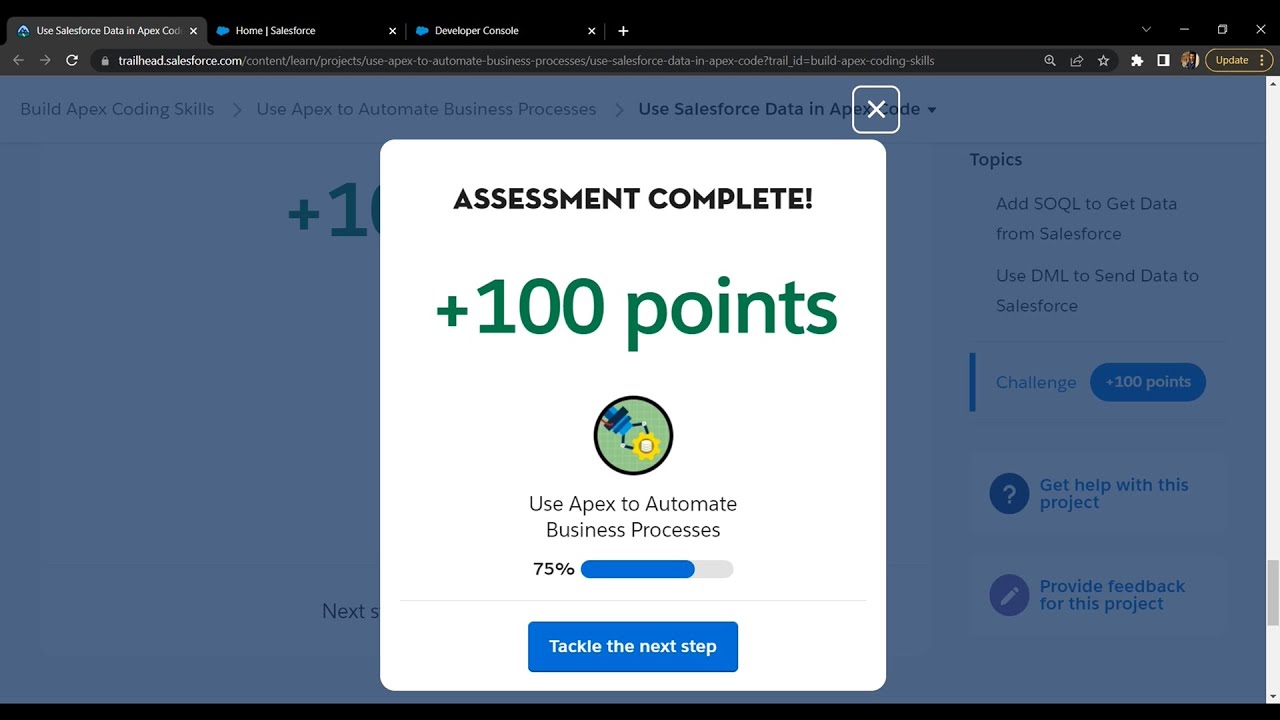Go back to previous page
Image resolution: width=1280 pixels, height=720 pixels.
(x=18, y=60)
